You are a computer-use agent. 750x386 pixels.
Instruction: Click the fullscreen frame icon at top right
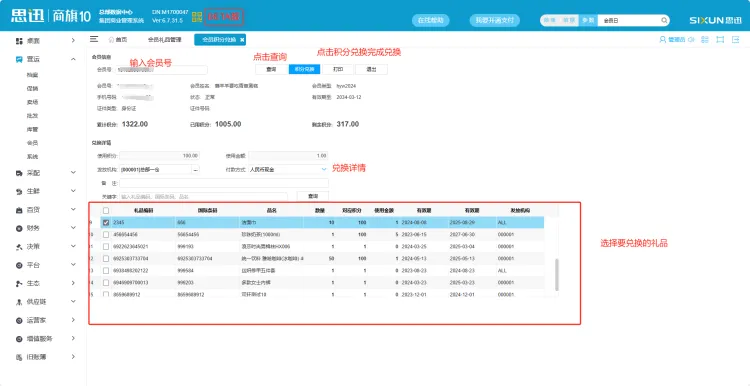click(720, 40)
